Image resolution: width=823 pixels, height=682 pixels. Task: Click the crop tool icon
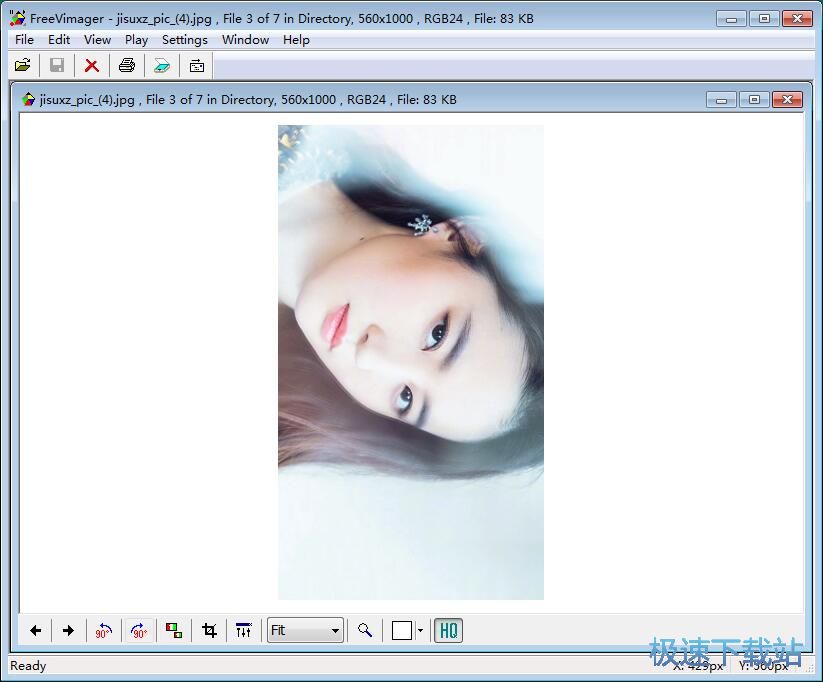tap(209, 630)
